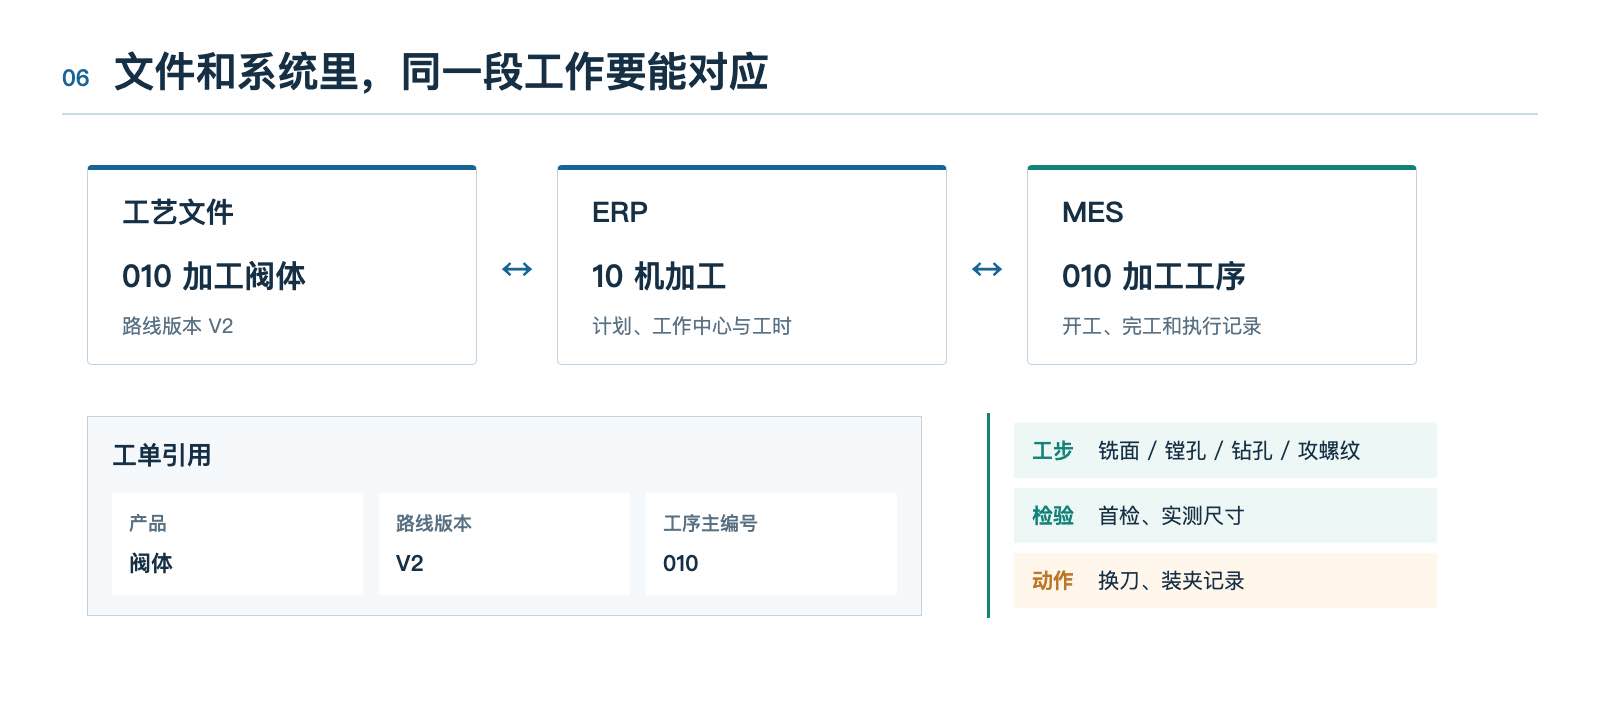Viewport: 1600px width, 720px height.
Task: Select the ERP card heading
Action: tap(620, 212)
